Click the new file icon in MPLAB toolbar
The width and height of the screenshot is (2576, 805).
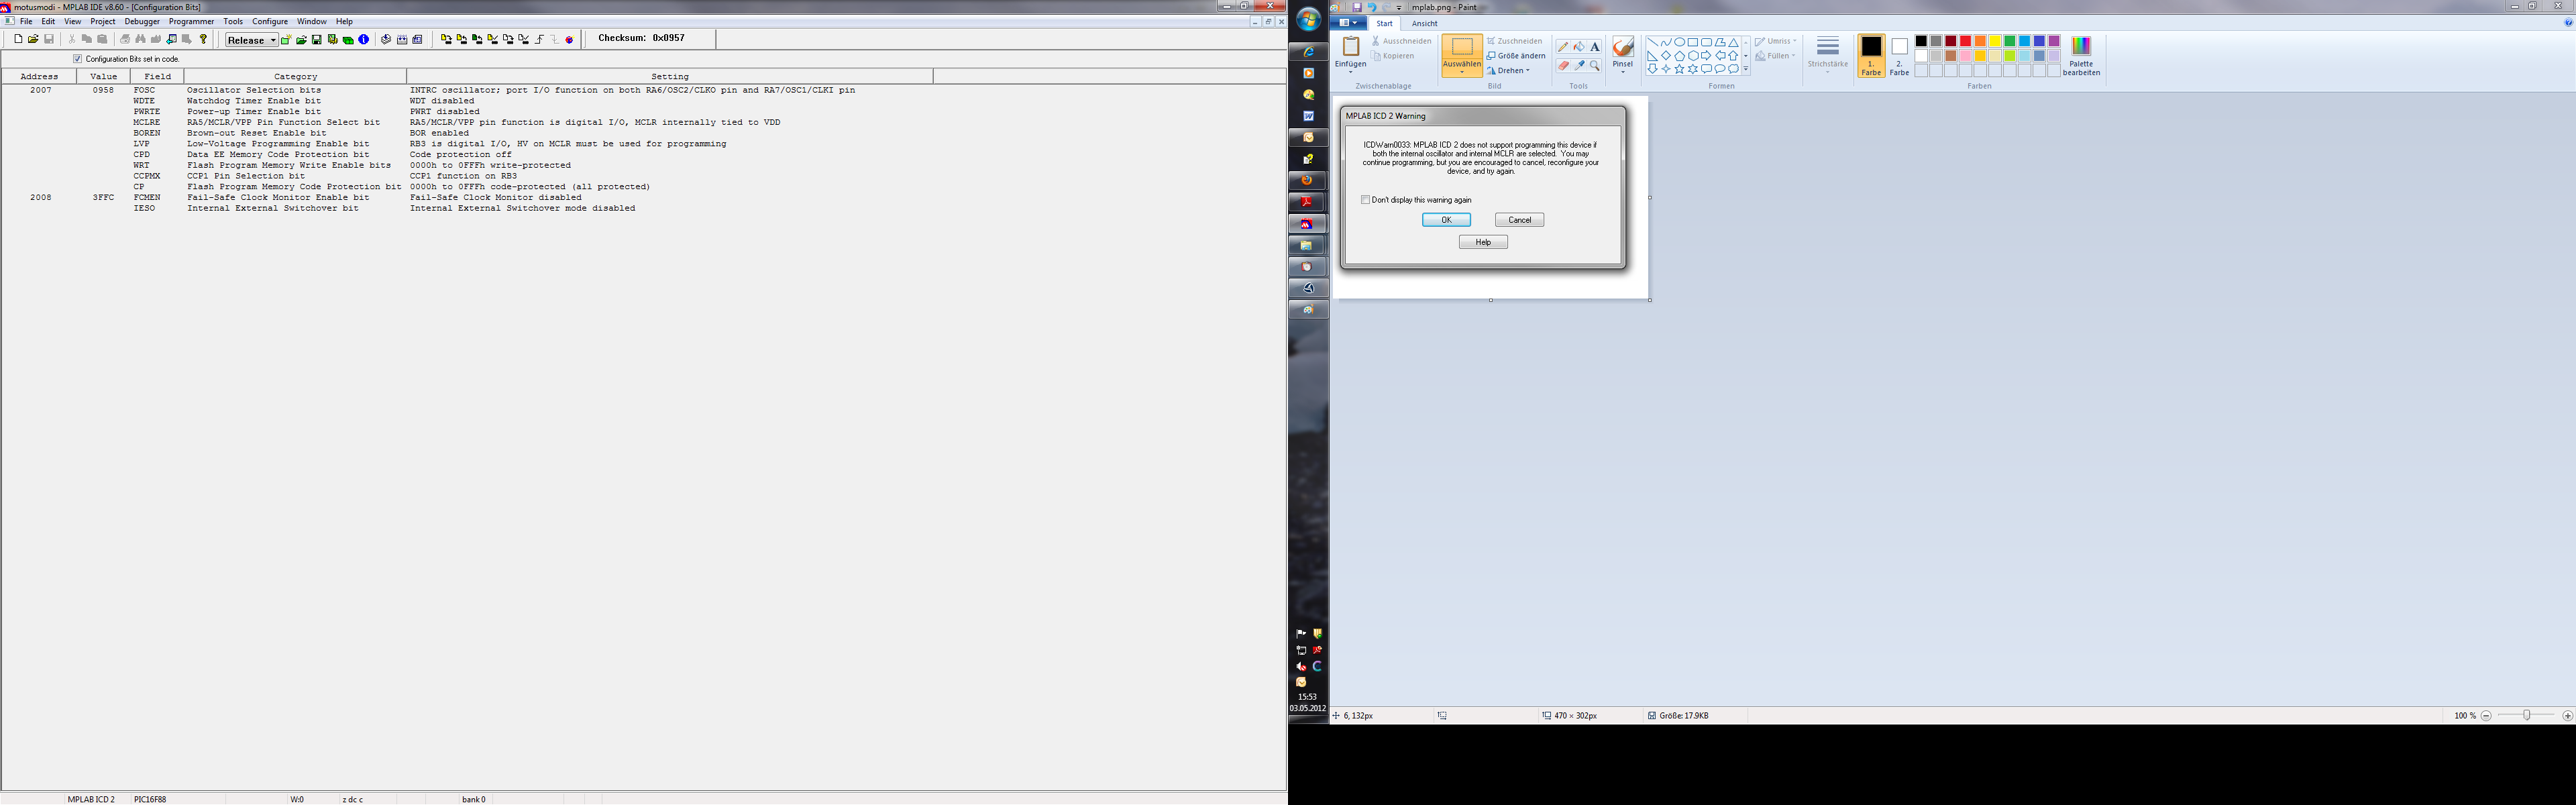[x=18, y=40]
